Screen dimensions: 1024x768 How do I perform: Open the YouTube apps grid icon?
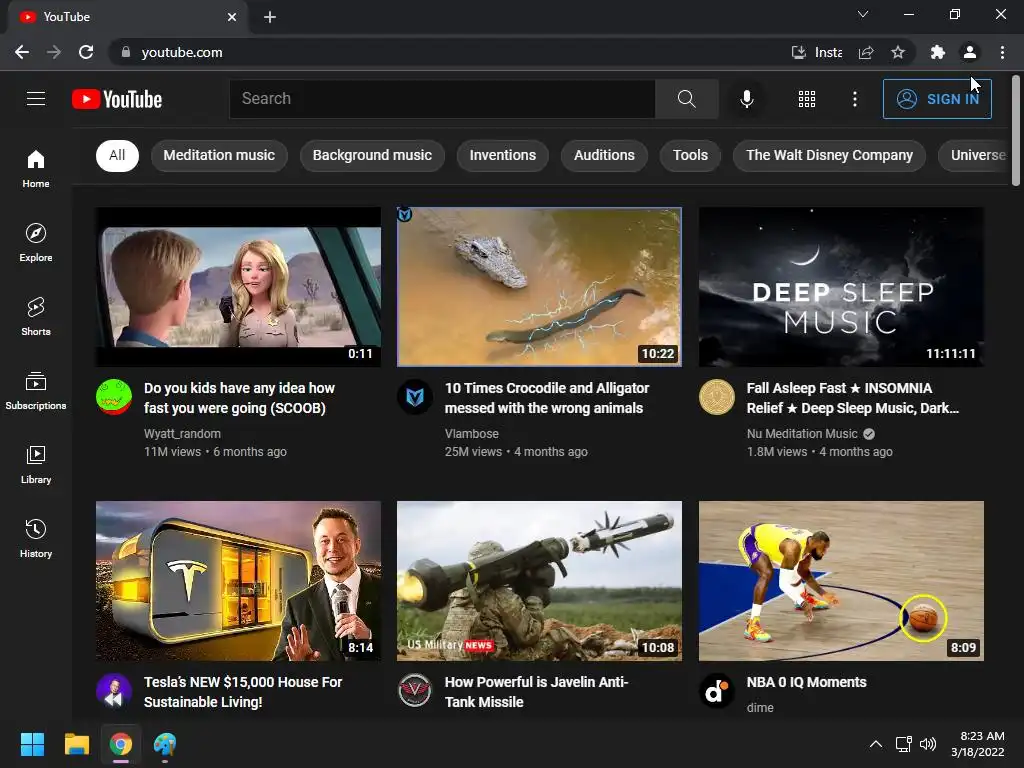(x=807, y=99)
